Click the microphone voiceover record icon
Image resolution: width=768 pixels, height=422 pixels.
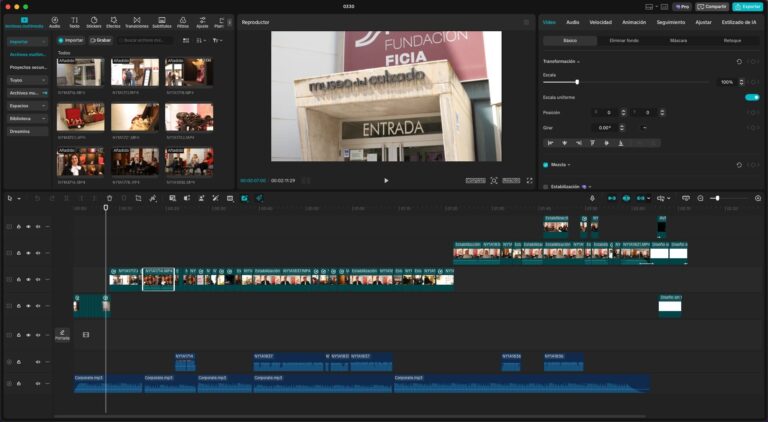click(592, 198)
